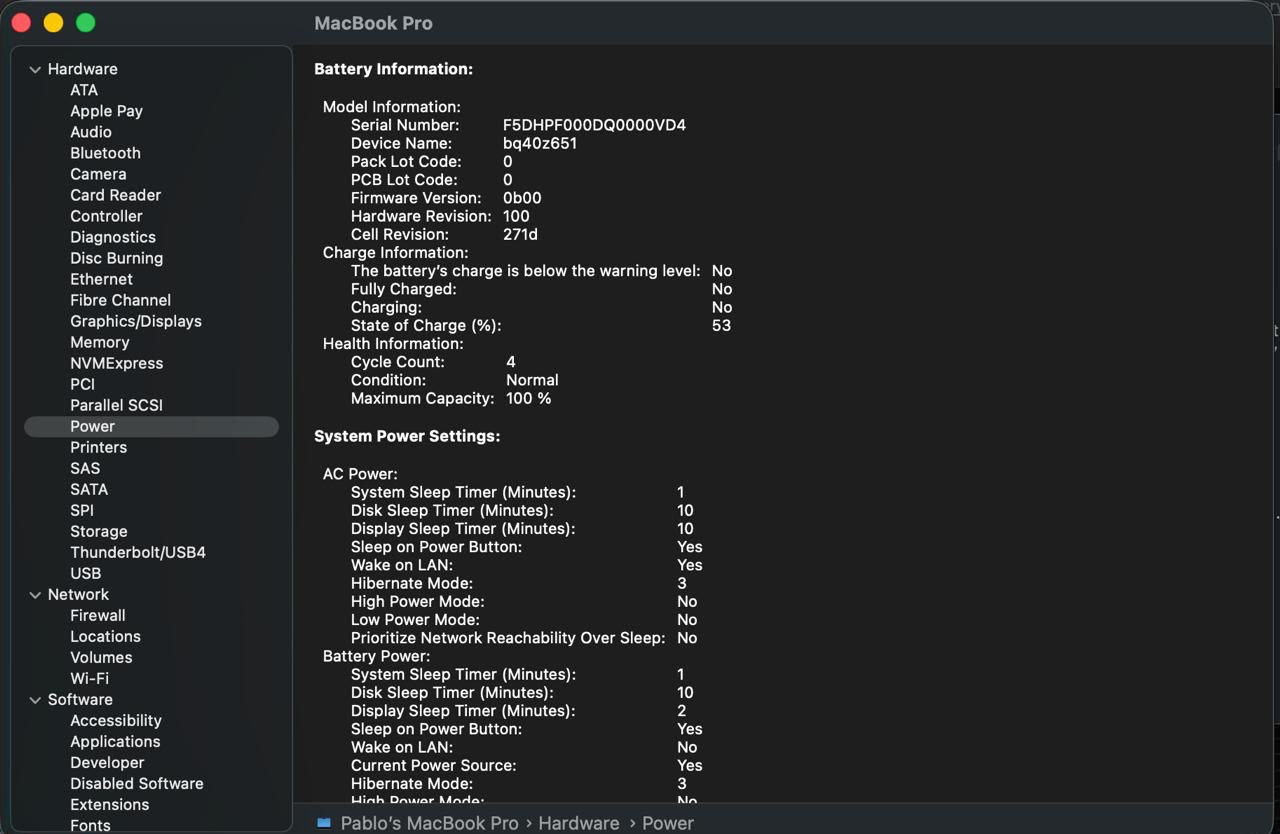Viewport: 1280px width, 834px height.
Task: Open Card Reader information
Action: click(x=115, y=195)
